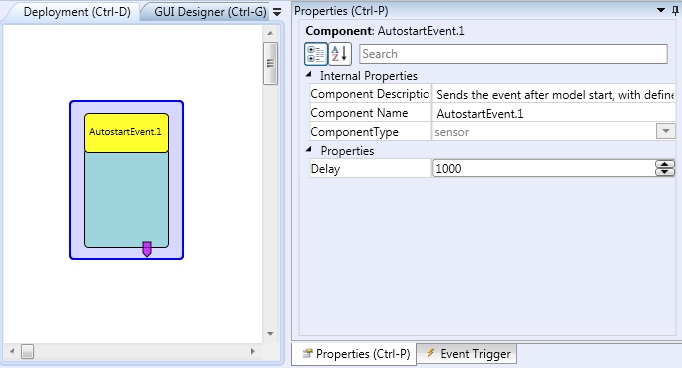The height and width of the screenshot is (368, 682).
Task: Collapse the Internal Properties section
Action: click(x=309, y=75)
